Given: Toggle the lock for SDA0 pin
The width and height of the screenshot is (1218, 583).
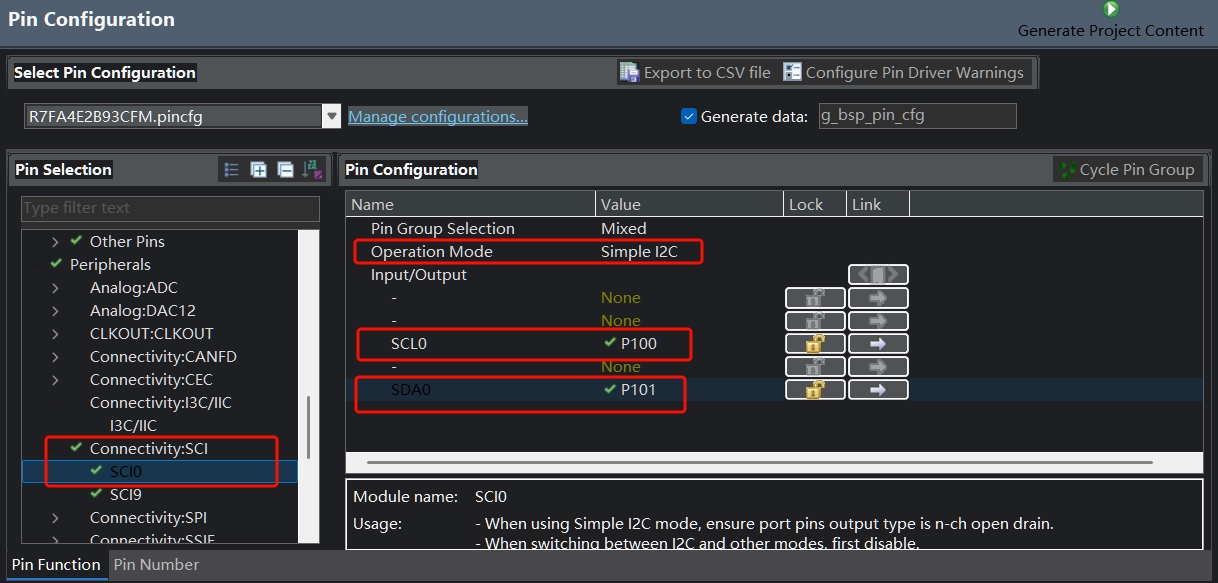Looking at the screenshot, I should coord(815,390).
